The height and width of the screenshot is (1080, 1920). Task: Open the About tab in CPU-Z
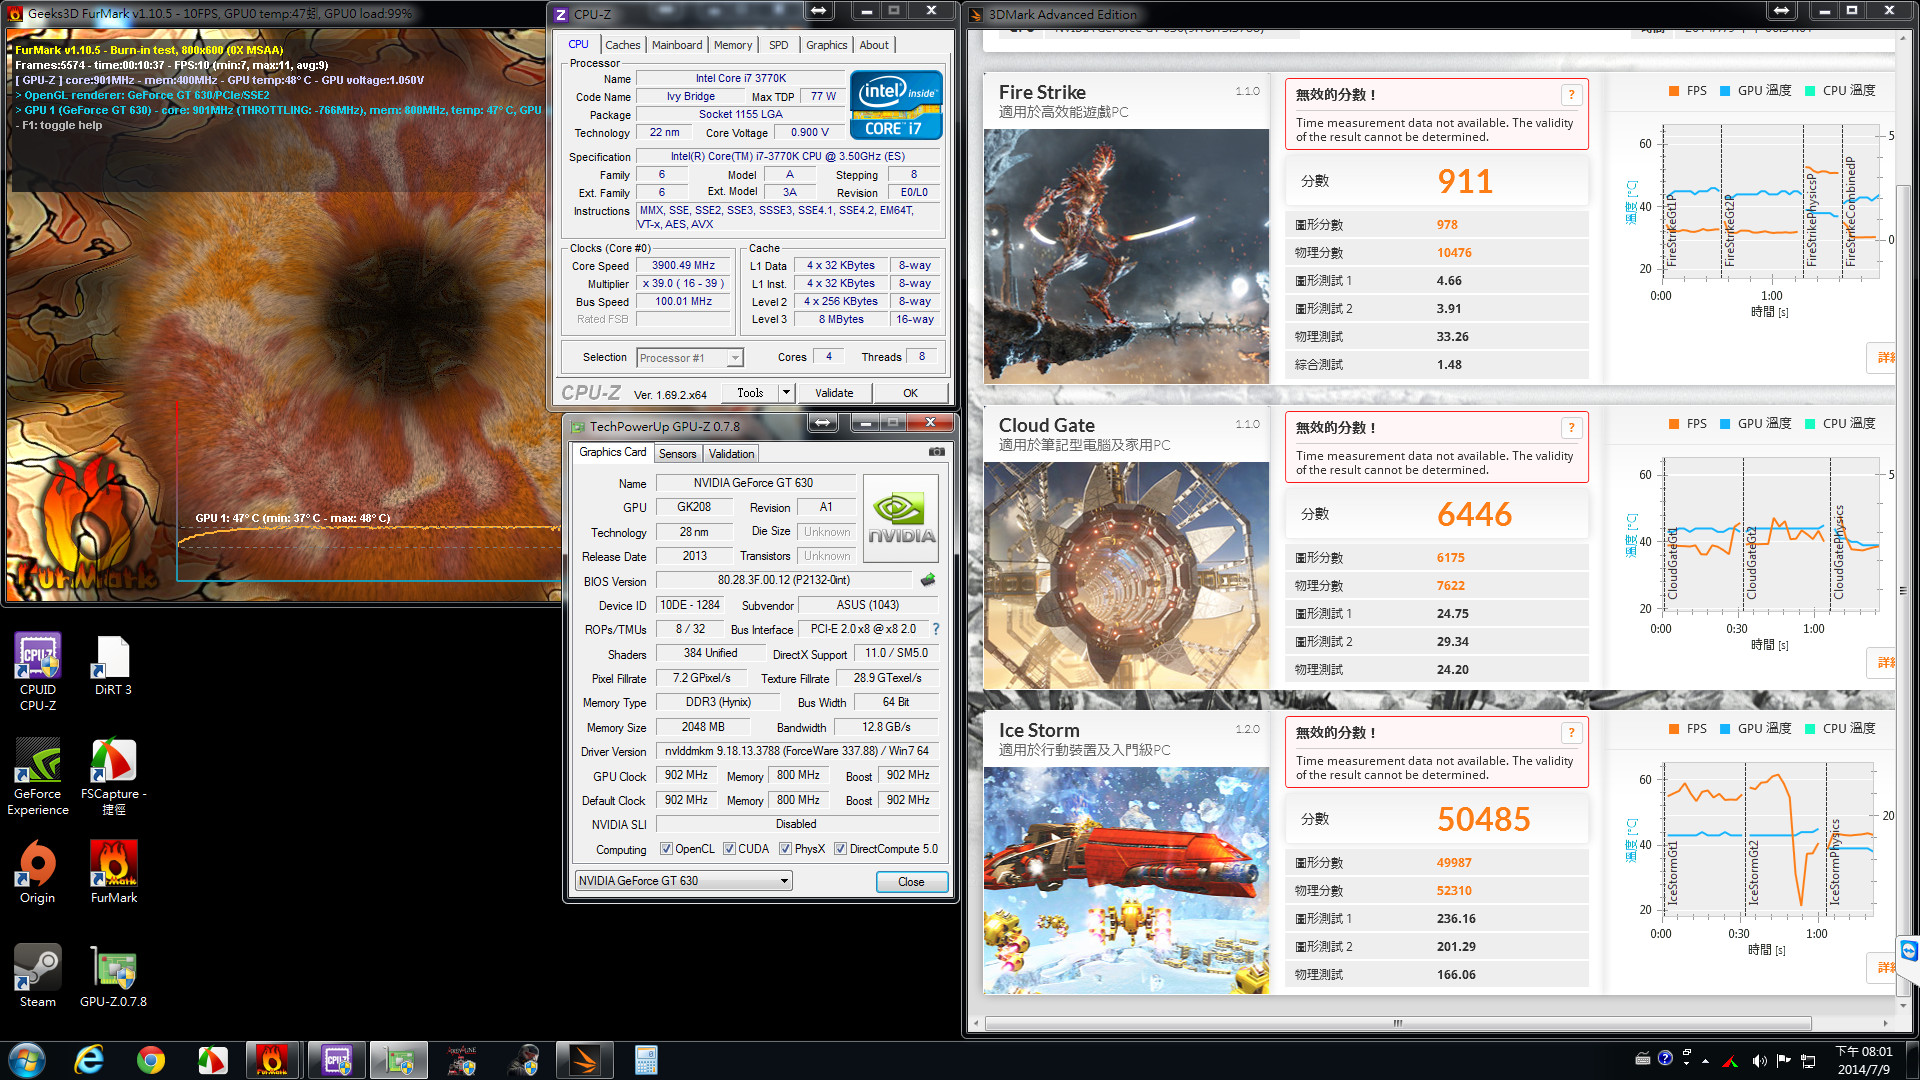click(x=874, y=45)
